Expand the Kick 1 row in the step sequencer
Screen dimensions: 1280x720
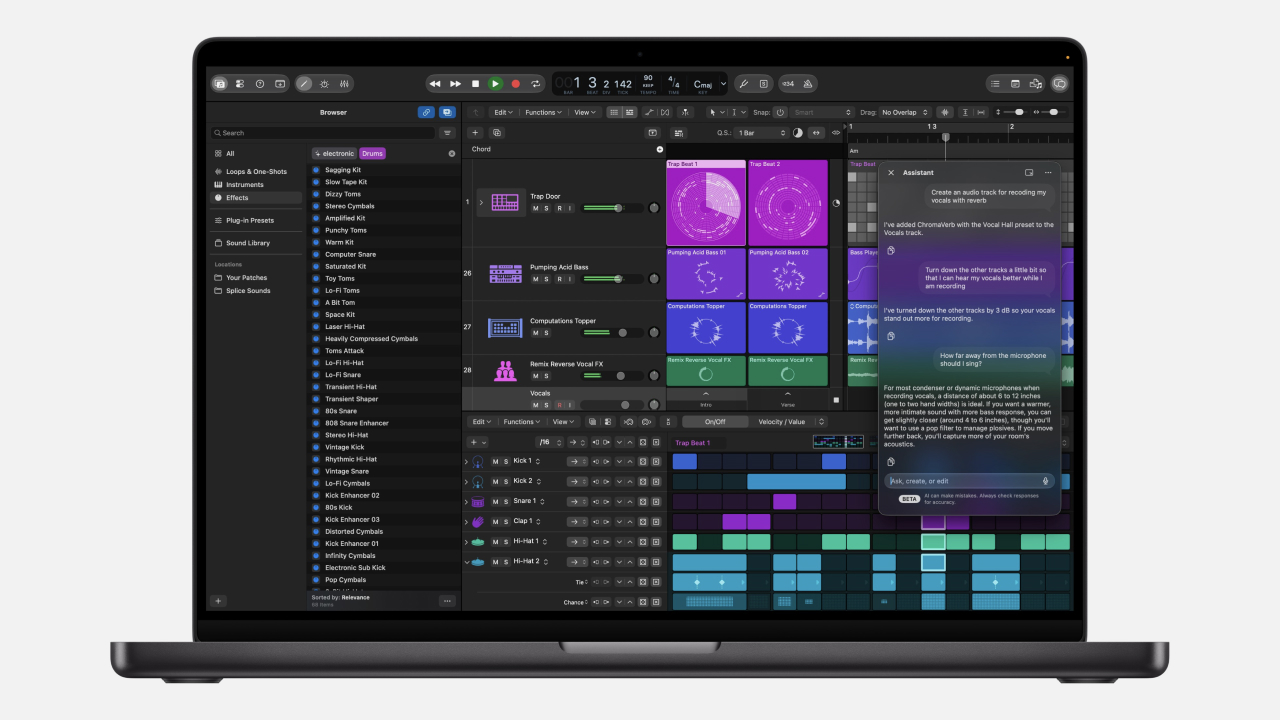(466, 461)
